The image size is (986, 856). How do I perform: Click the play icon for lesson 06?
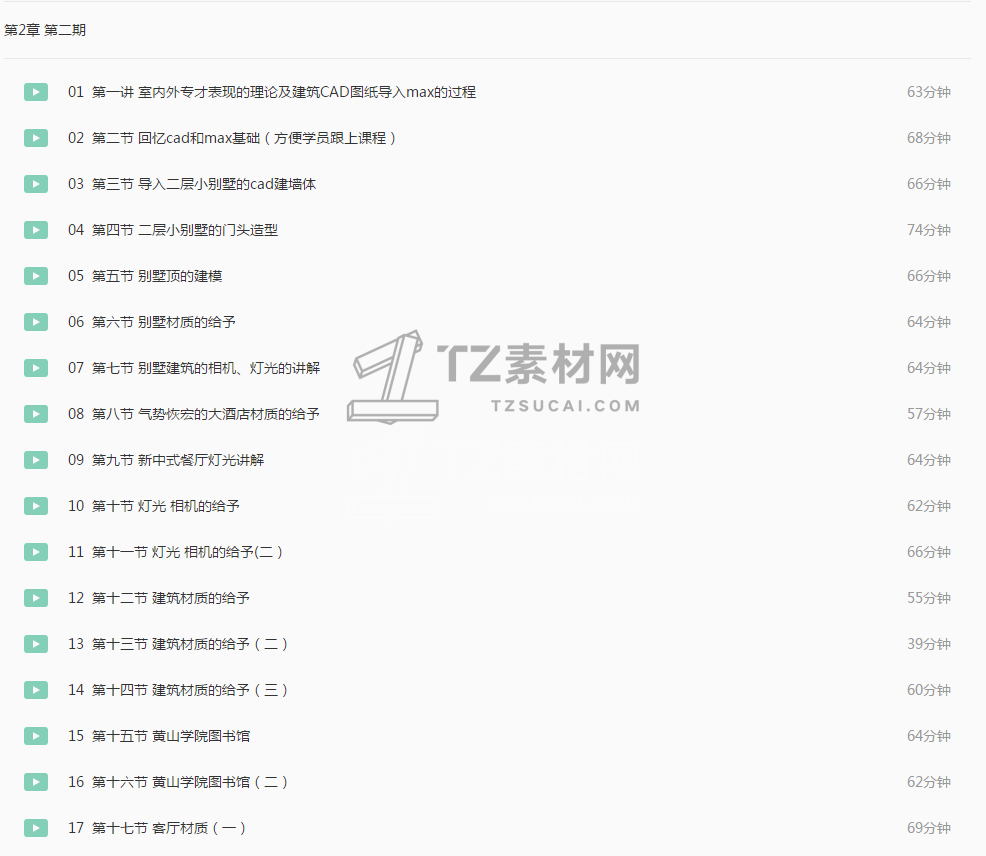click(x=36, y=321)
